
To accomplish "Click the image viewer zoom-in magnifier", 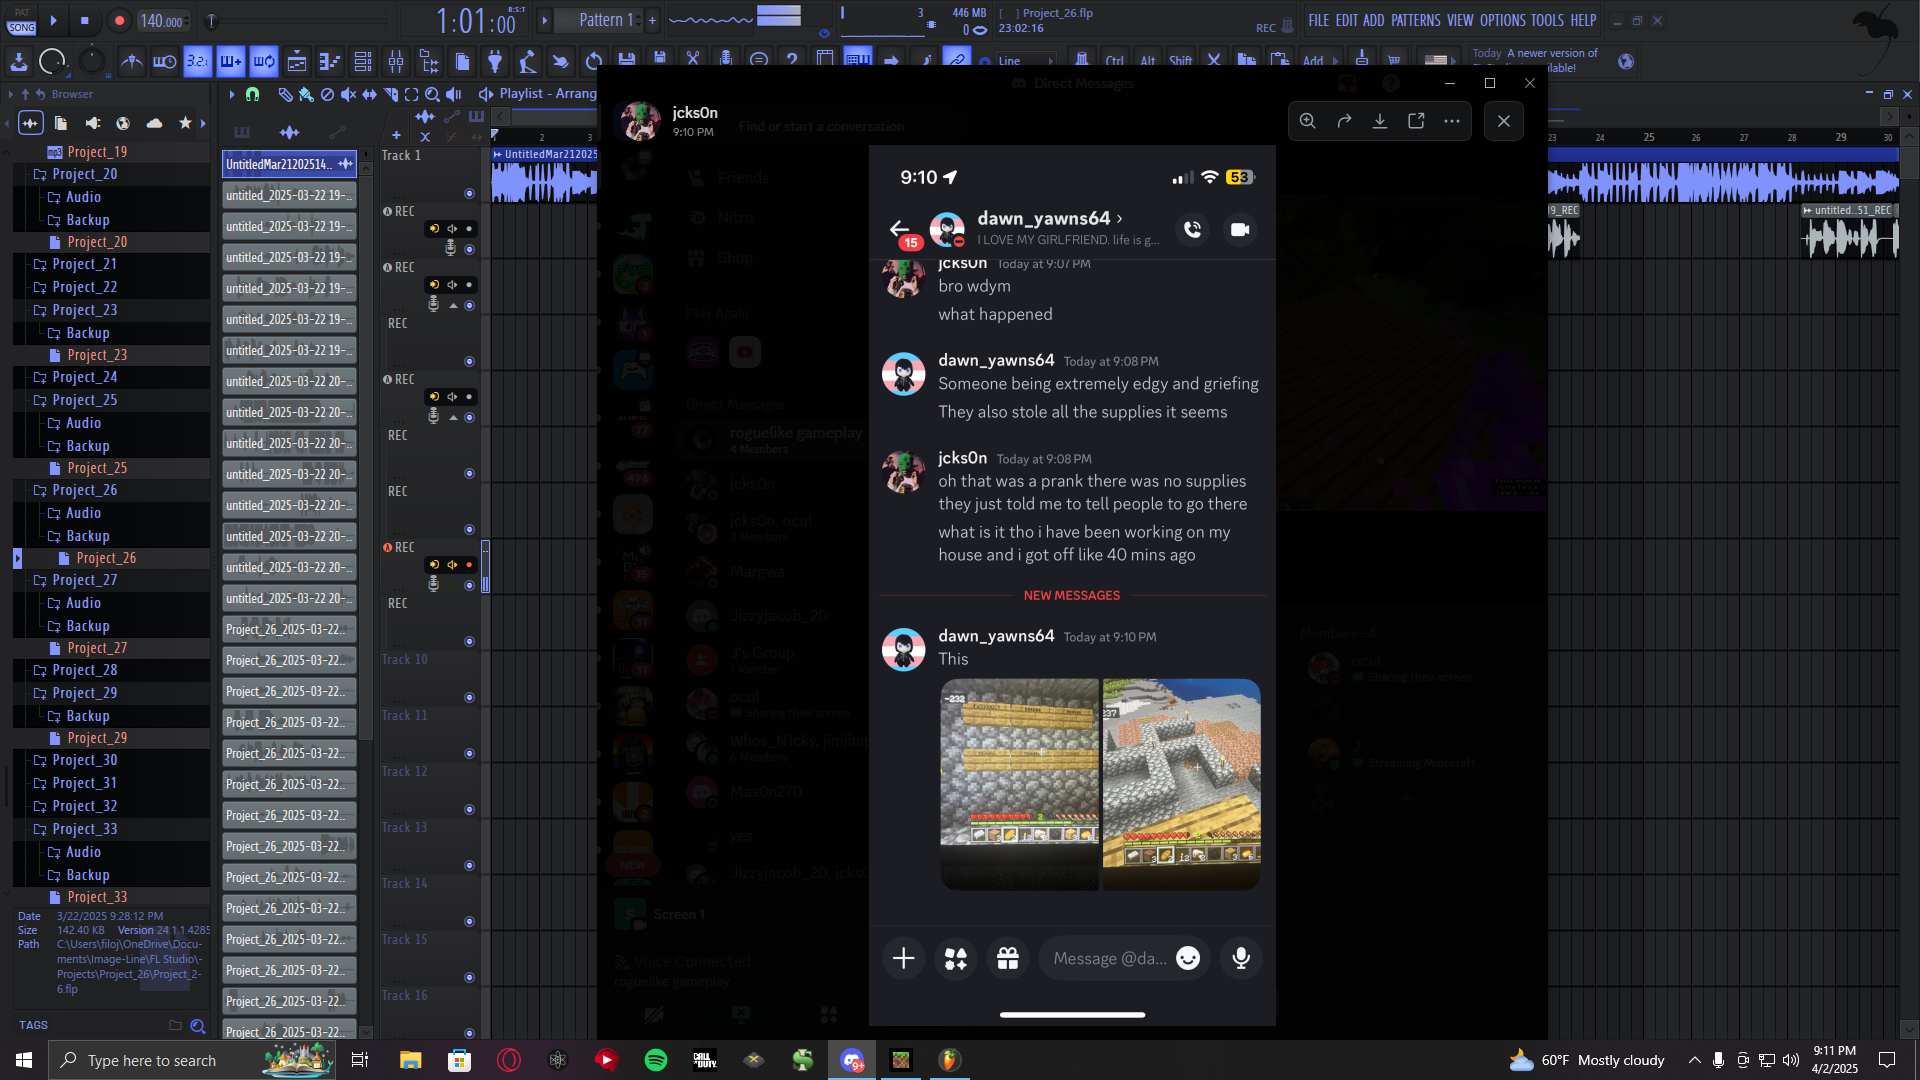I will 1307,121.
